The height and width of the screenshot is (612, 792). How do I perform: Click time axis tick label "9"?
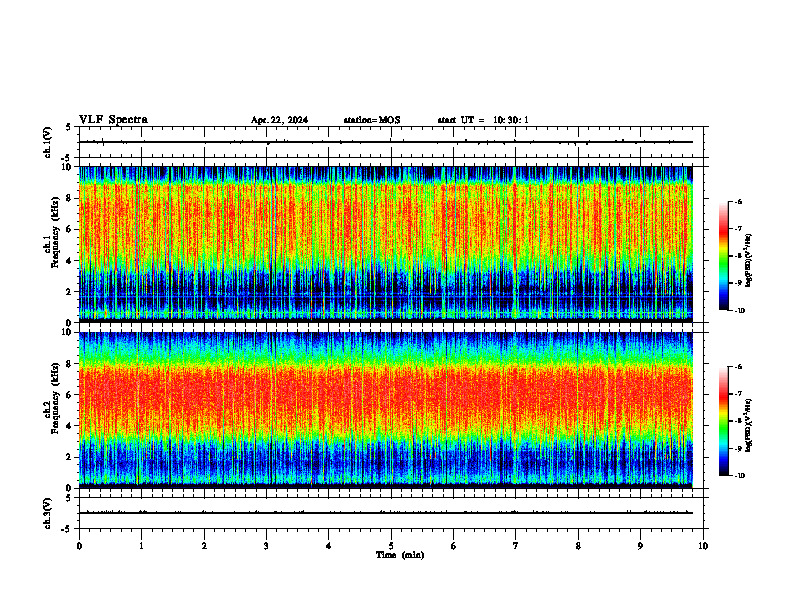click(x=640, y=546)
